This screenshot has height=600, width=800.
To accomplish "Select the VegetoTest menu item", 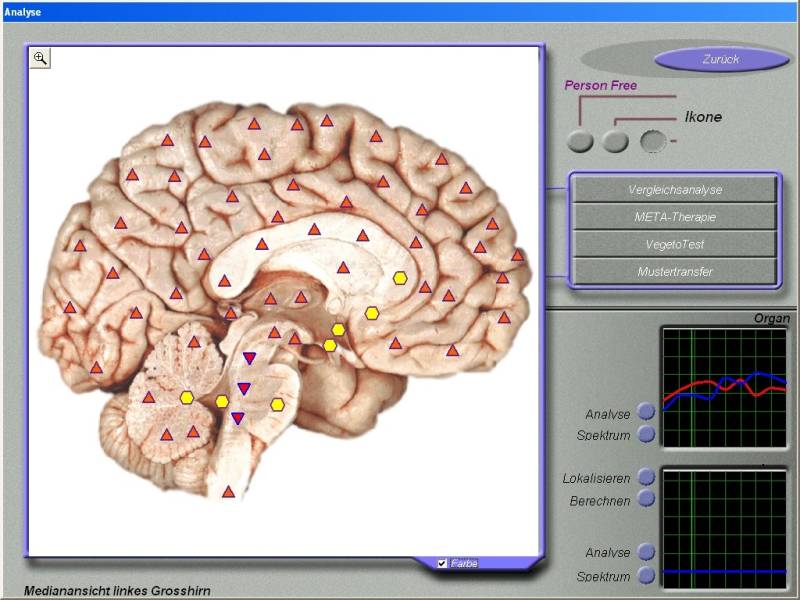I will point(675,243).
